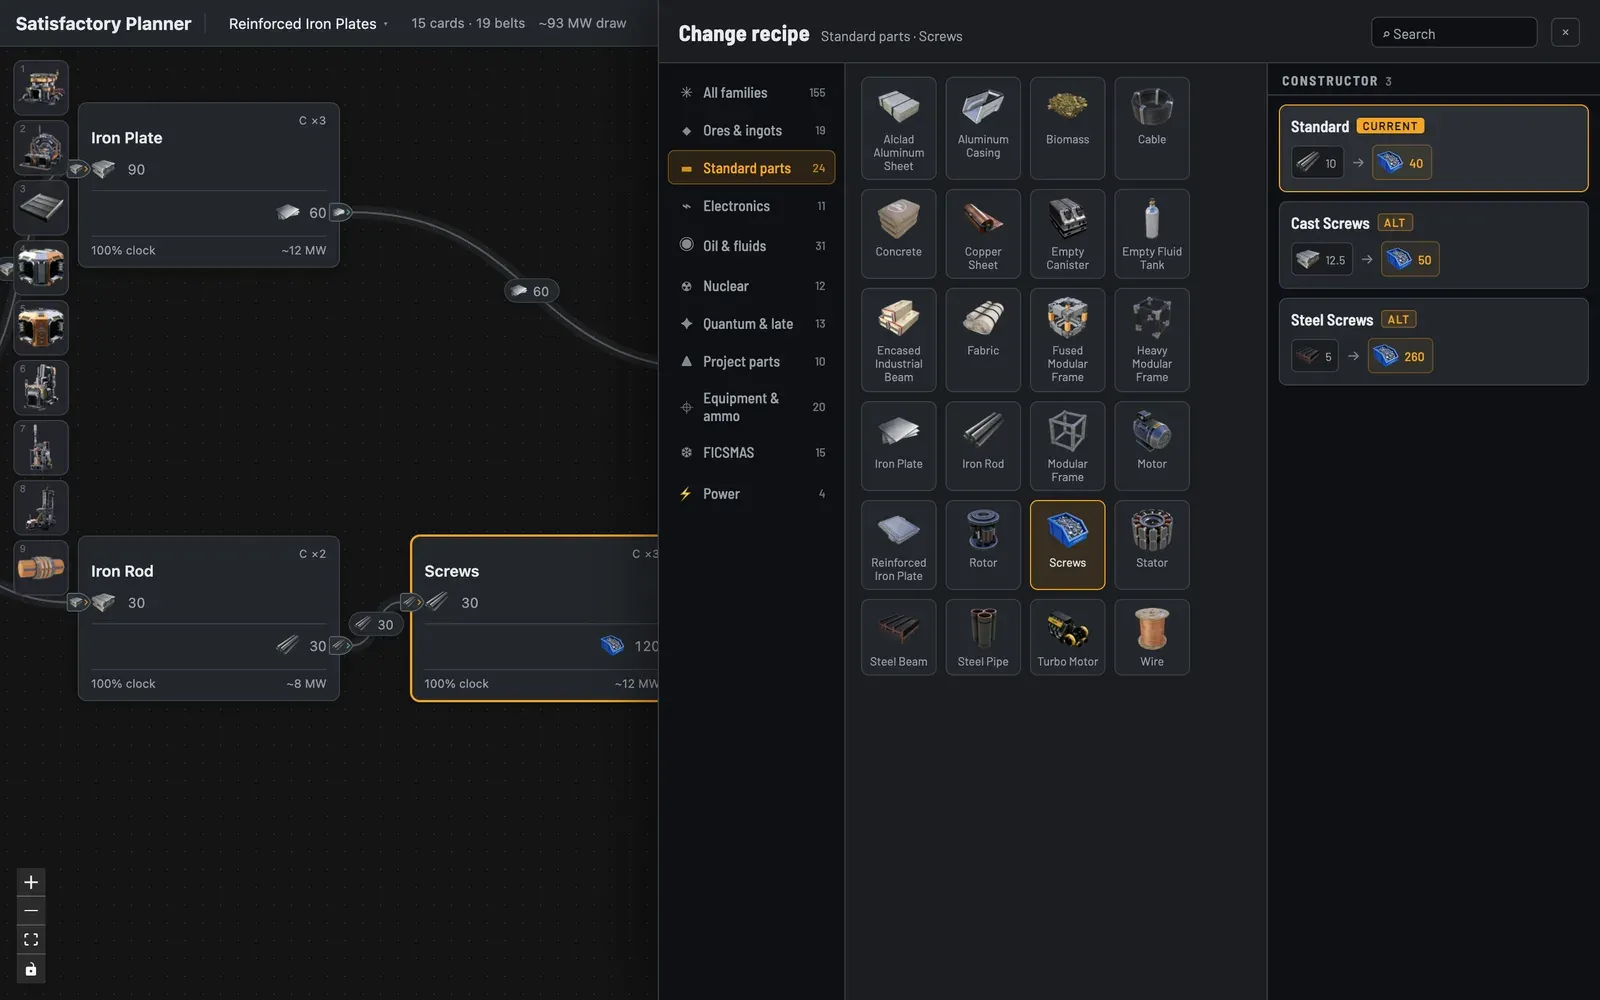Pick the first machine in left palette
Screen dimensions: 1600x1000
(x=41, y=87)
